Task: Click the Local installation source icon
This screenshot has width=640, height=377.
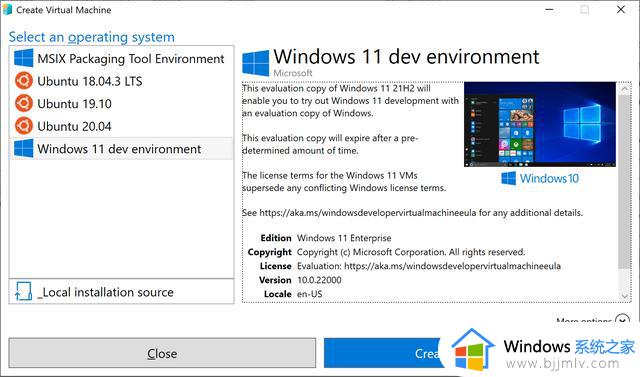Action: (x=23, y=291)
